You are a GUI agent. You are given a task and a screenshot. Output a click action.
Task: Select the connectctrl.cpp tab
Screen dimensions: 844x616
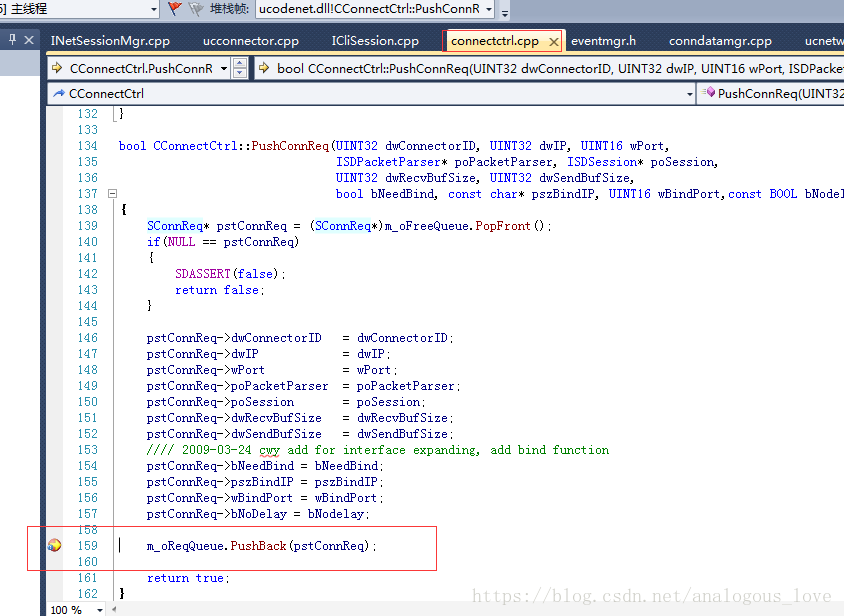[495, 41]
